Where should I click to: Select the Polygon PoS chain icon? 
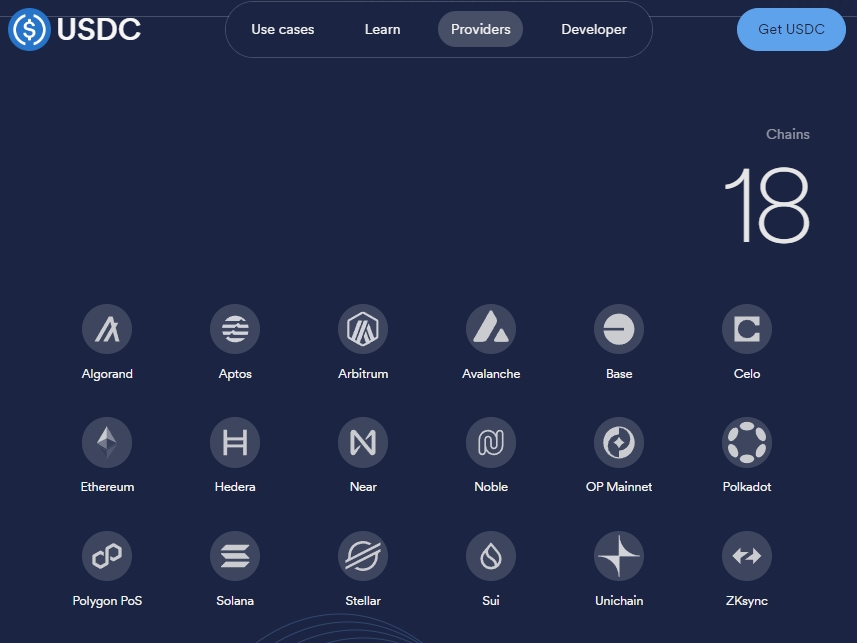(107, 556)
